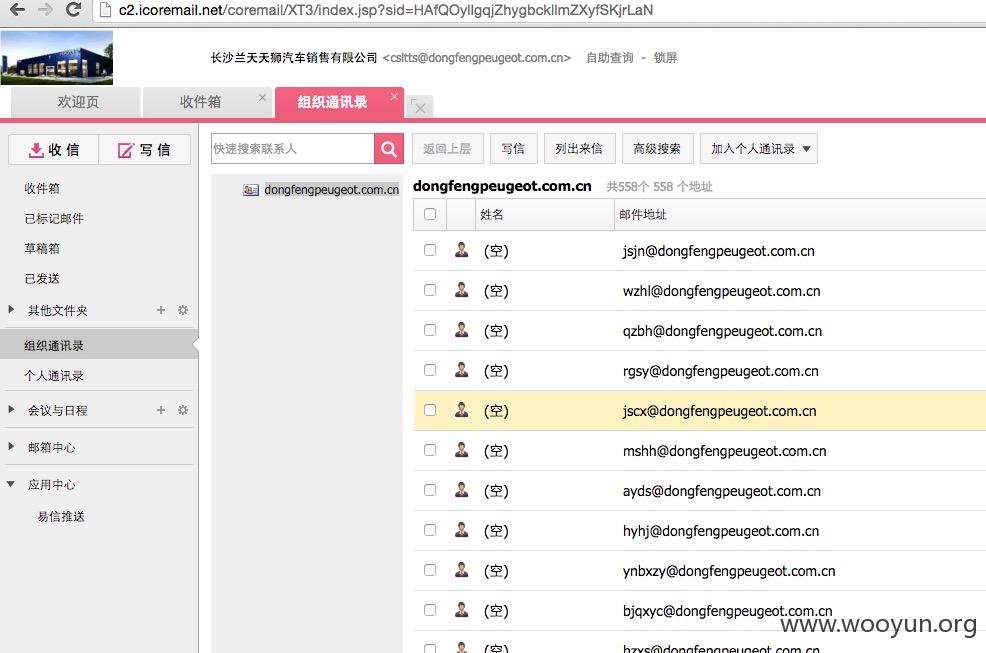Switch to the 收件箱 tab
Image resolution: width=986 pixels, height=653 pixels.
[208, 102]
